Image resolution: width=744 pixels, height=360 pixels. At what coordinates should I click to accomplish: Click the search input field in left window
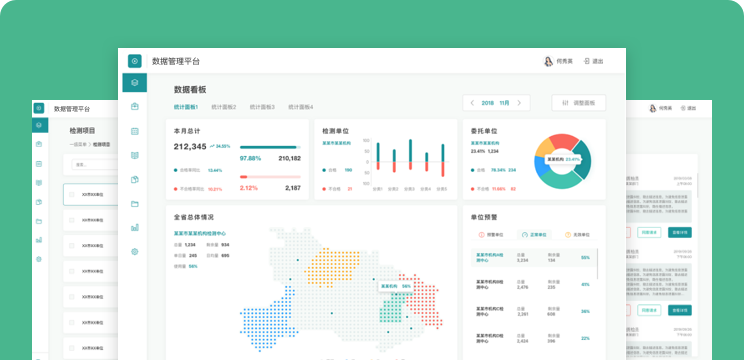coord(95,165)
